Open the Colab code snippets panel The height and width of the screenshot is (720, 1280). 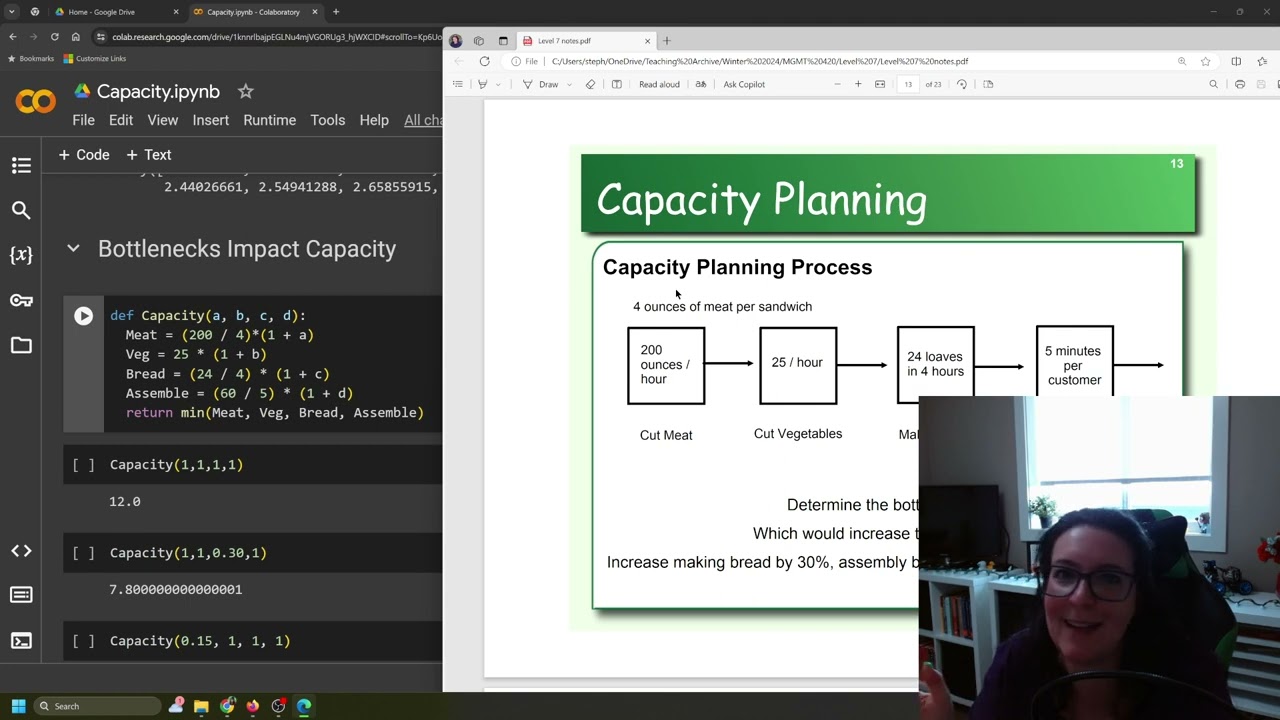(x=21, y=551)
